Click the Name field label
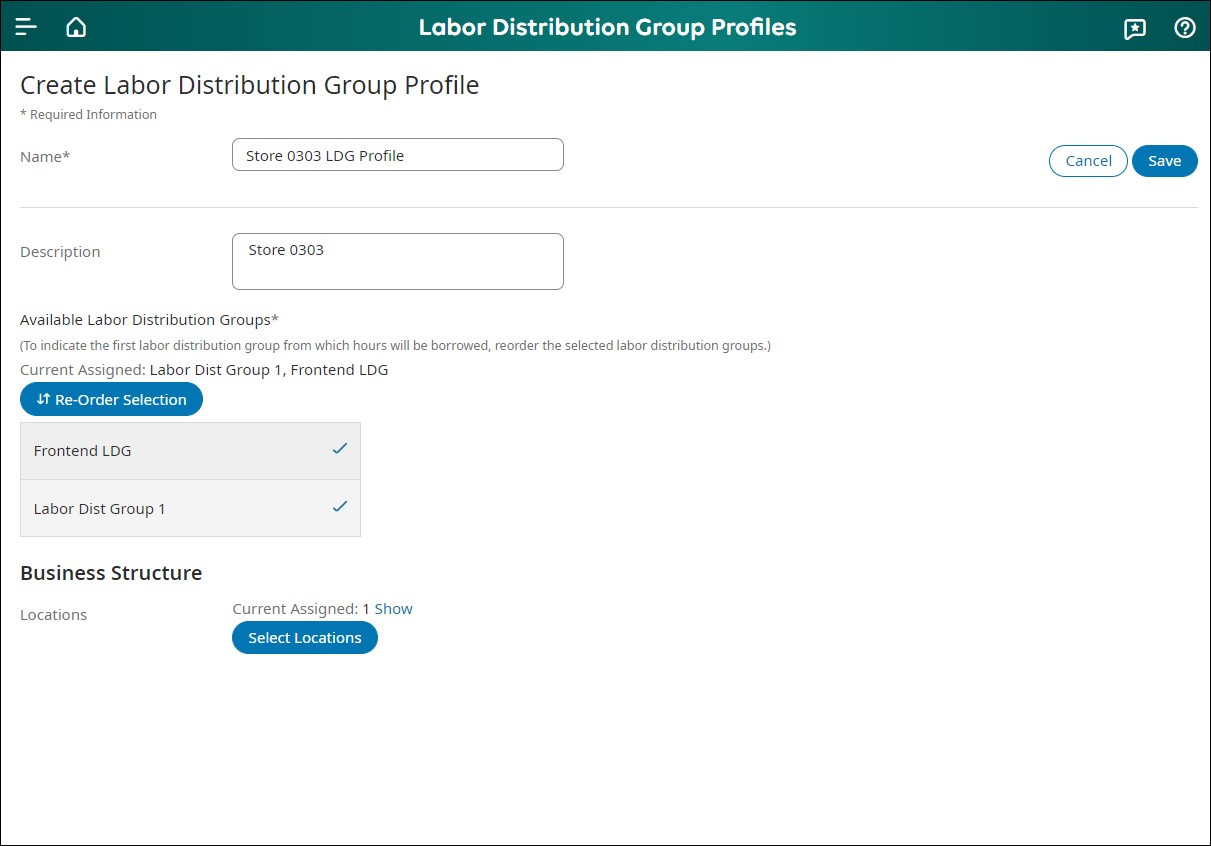Image resolution: width=1211 pixels, height=846 pixels. coord(45,157)
